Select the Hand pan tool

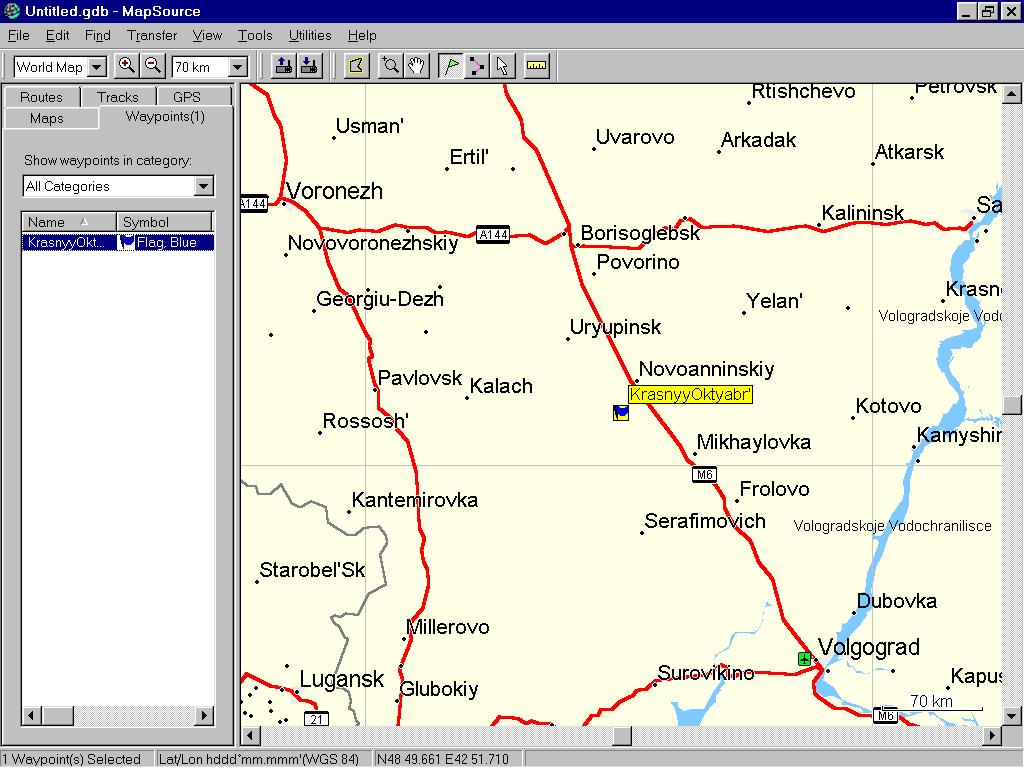click(417, 66)
